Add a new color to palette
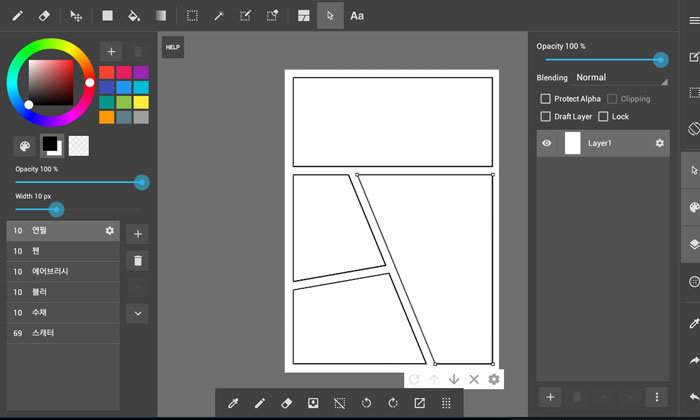700x420 pixels. click(111, 52)
